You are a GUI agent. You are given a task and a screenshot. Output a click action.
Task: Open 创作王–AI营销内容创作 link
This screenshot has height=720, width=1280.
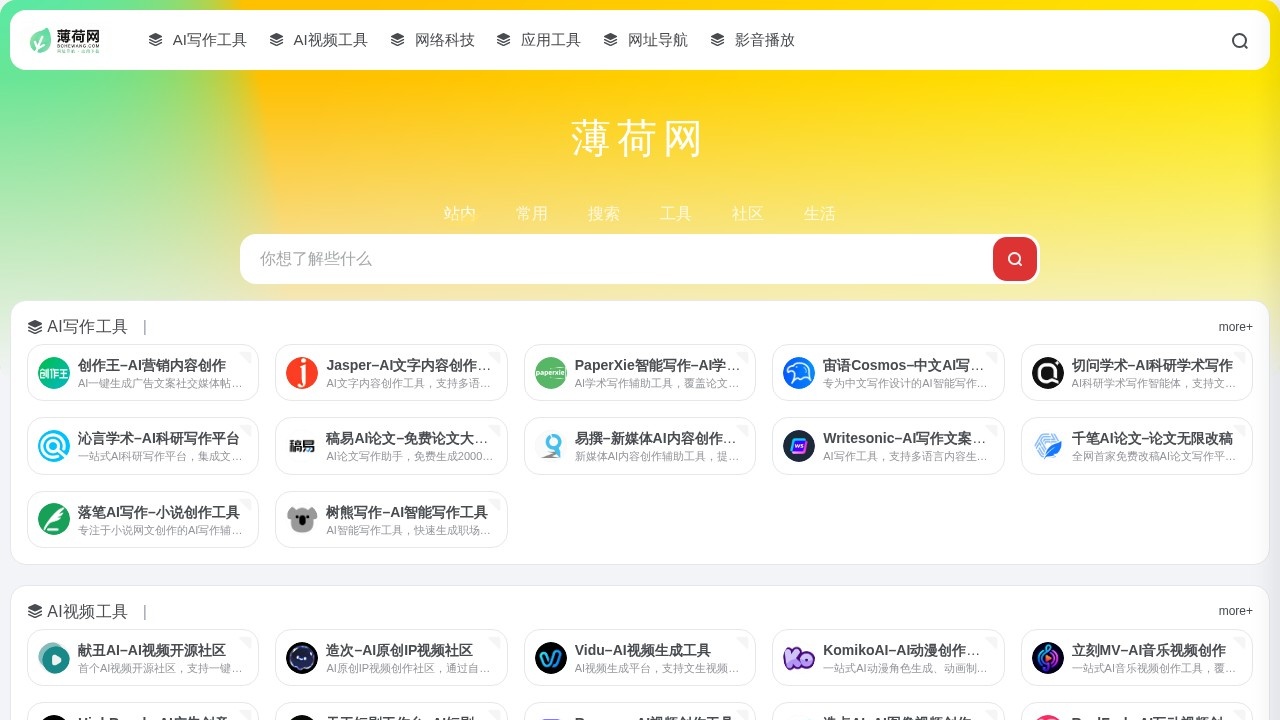coord(152,365)
